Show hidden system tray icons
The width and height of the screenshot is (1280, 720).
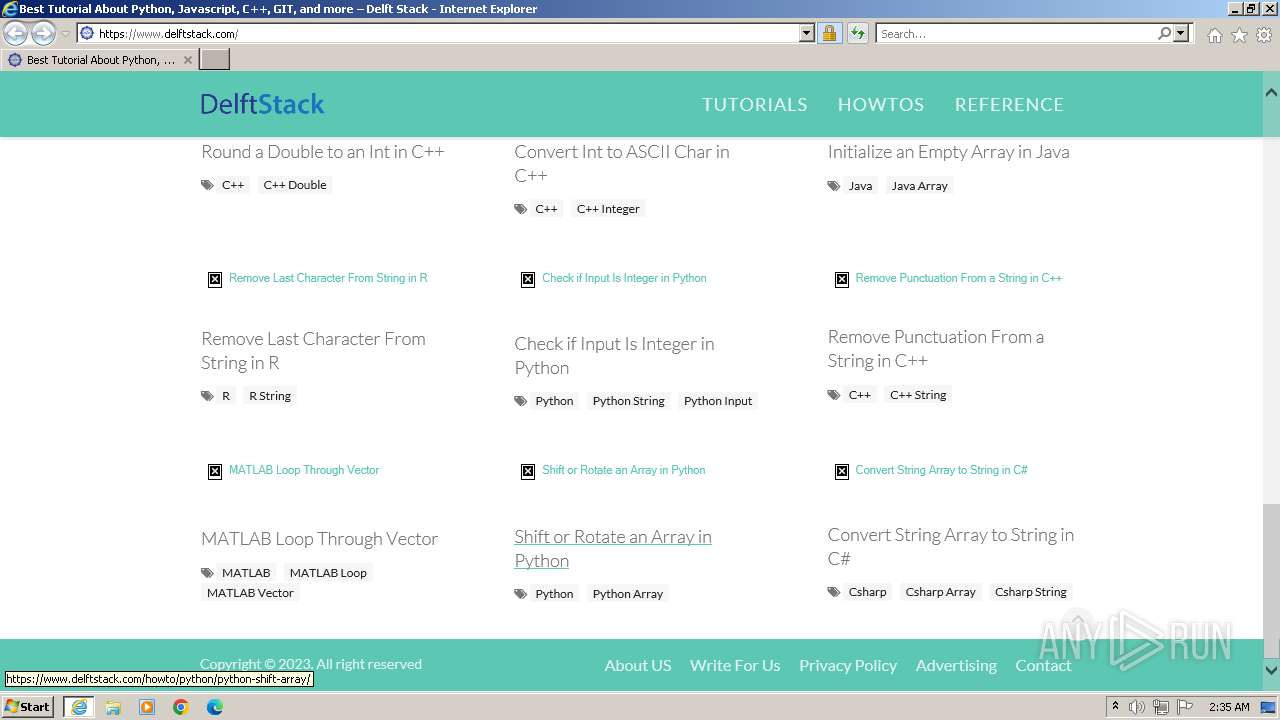(1116, 707)
